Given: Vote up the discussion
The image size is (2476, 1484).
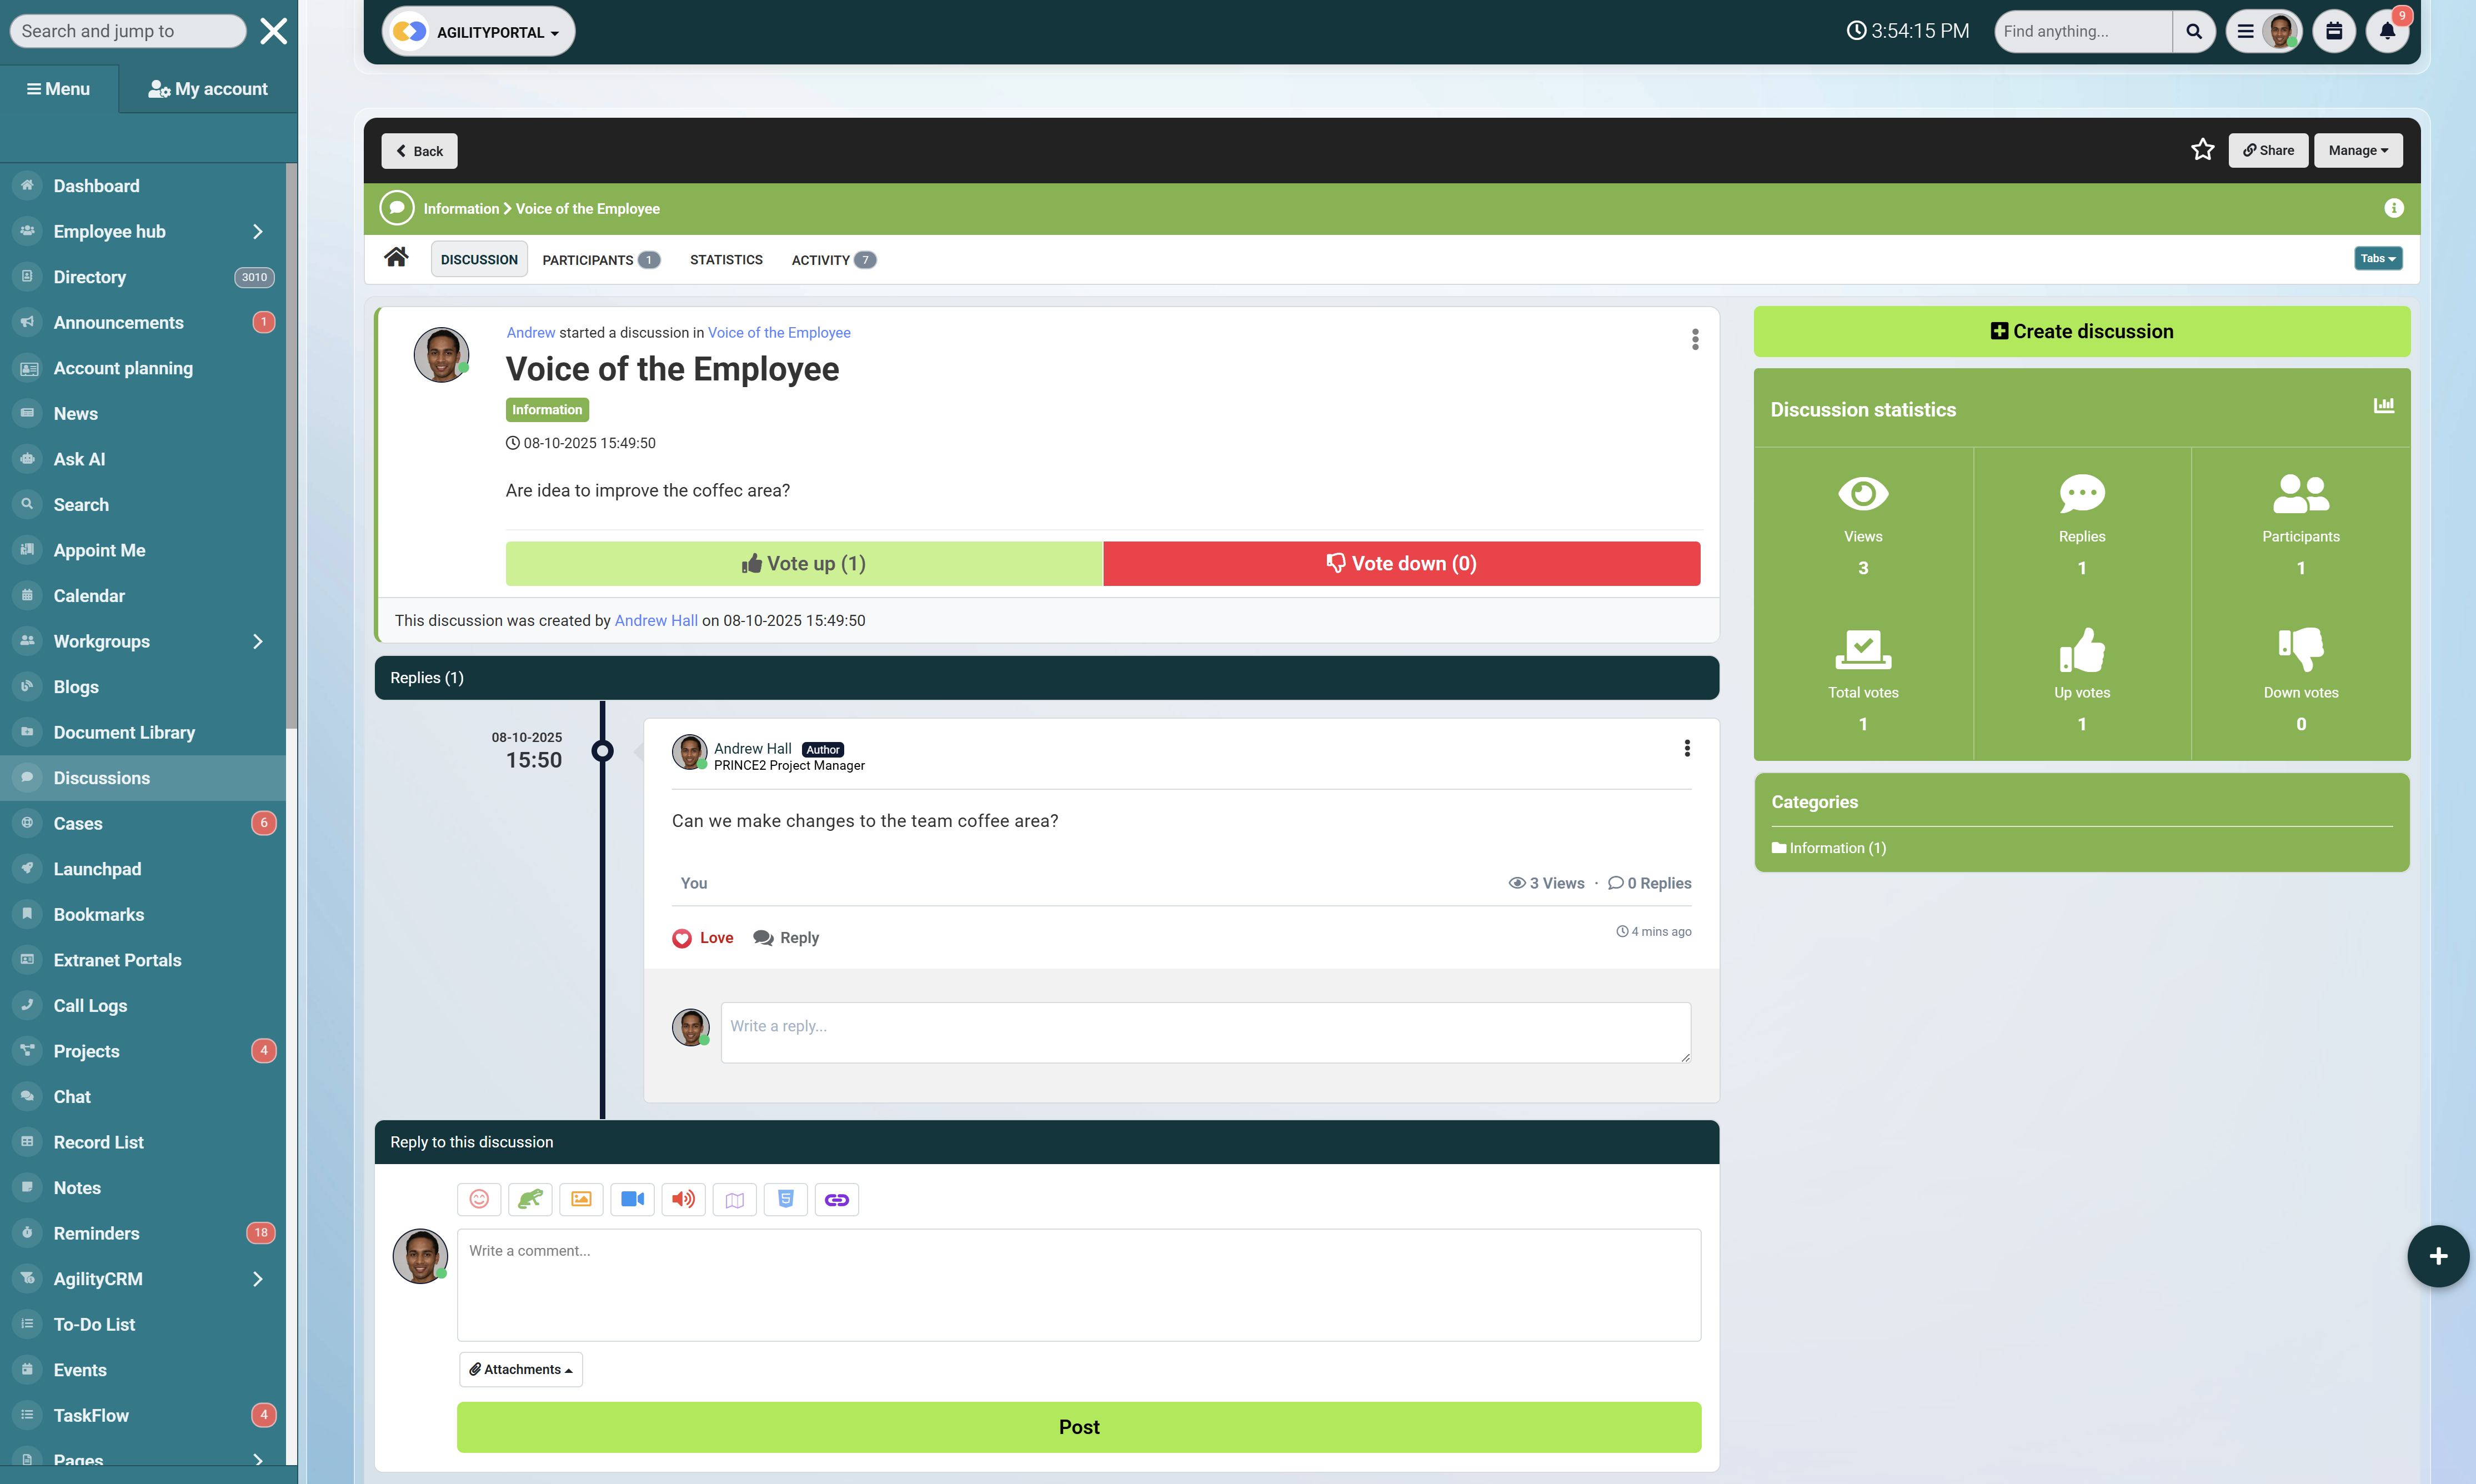Looking at the screenshot, I should [803, 563].
